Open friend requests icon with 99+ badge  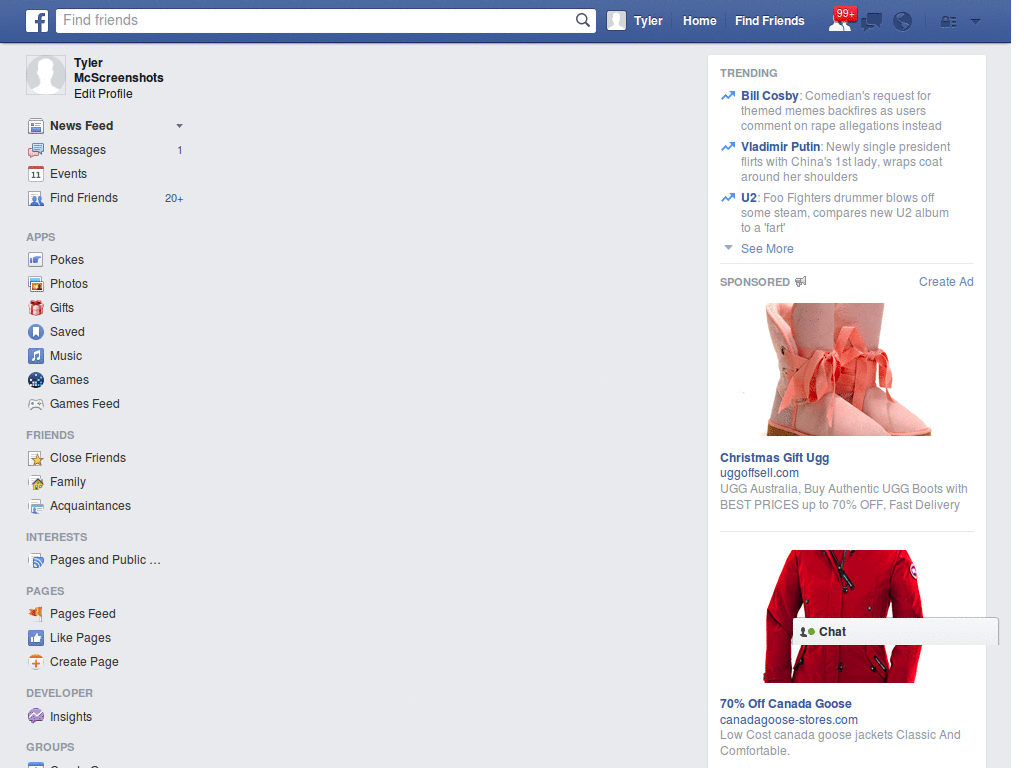(x=840, y=21)
